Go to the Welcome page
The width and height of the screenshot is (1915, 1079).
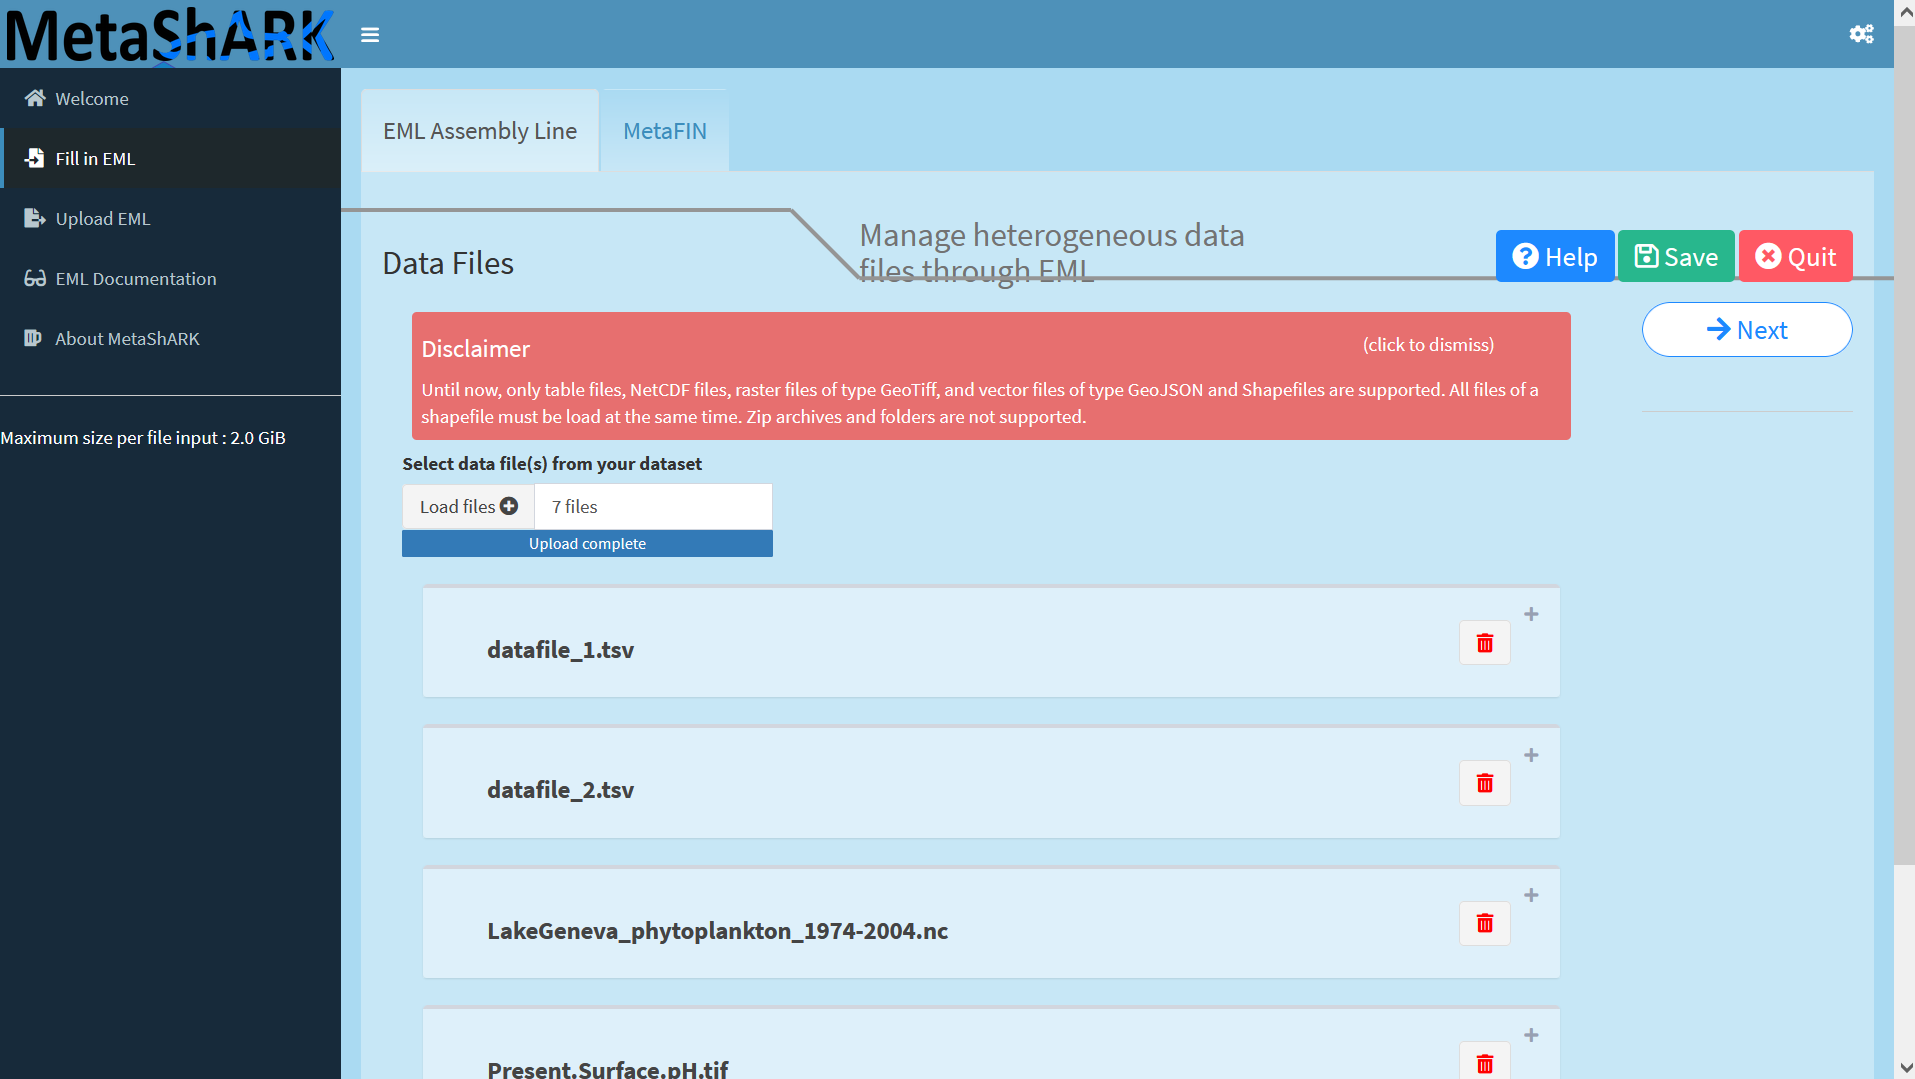point(170,98)
